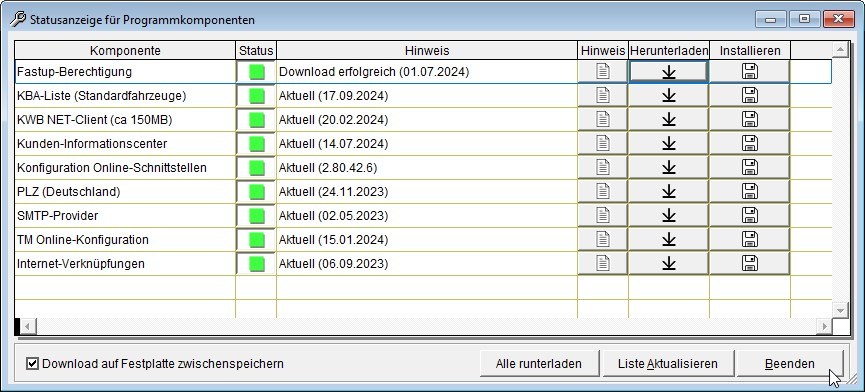Click green status indicator for Fastup-Berechtigung
Image resolution: width=865 pixels, height=392 pixels.
[x=257, y=72]
